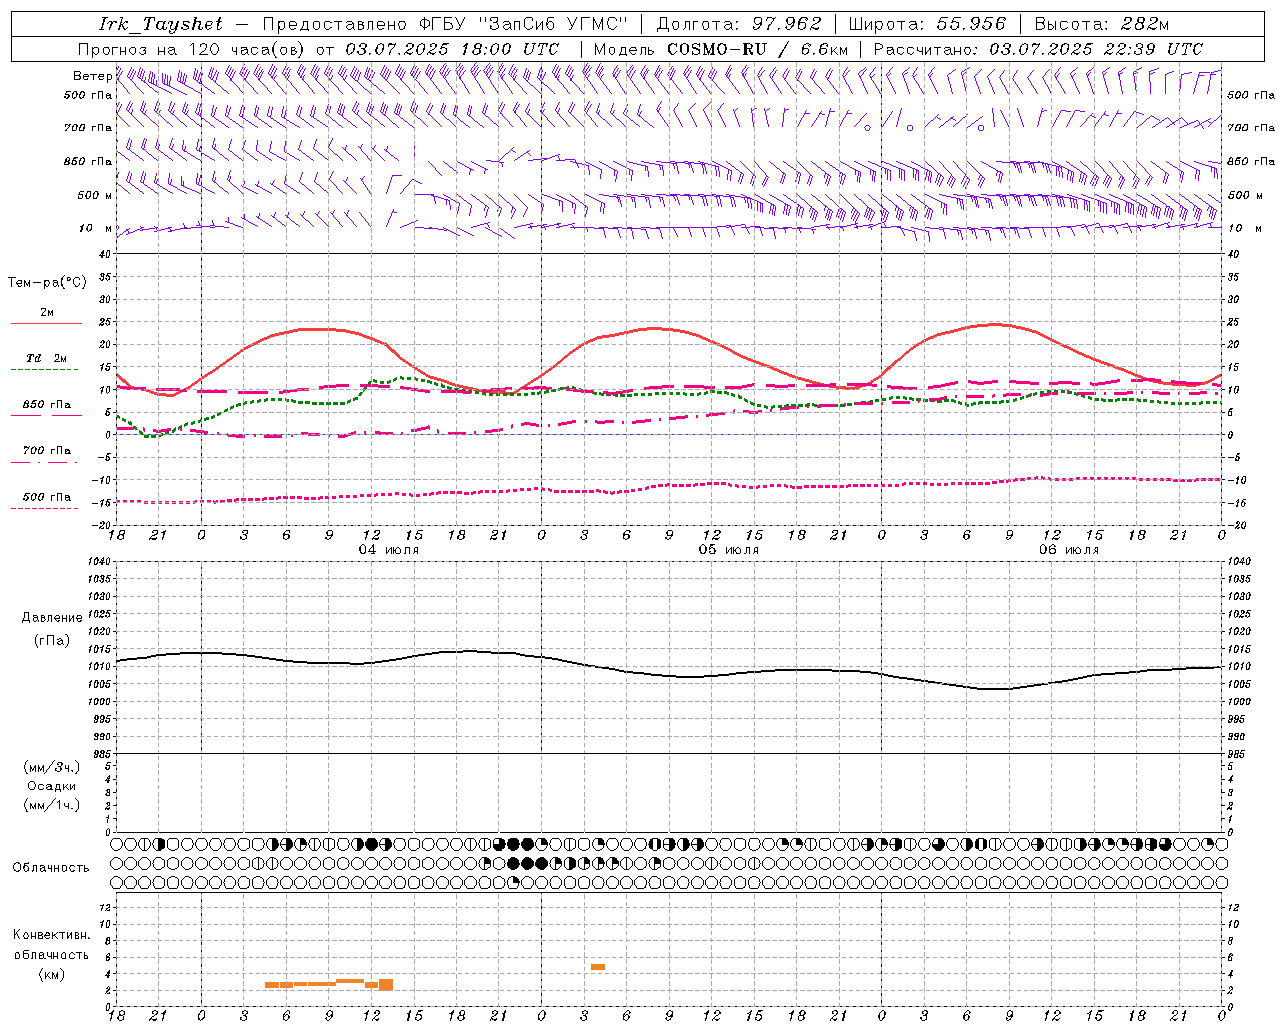Click the forecast start time 03.07.2025 18:00 UTC
Screen dimensions: 1280x1024
point(452,49)
